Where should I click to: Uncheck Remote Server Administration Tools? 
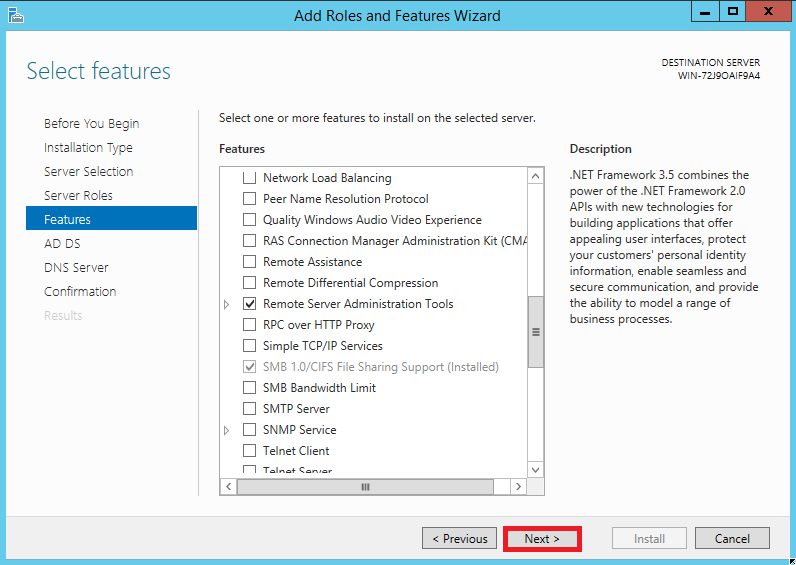(x=249, y=304)
